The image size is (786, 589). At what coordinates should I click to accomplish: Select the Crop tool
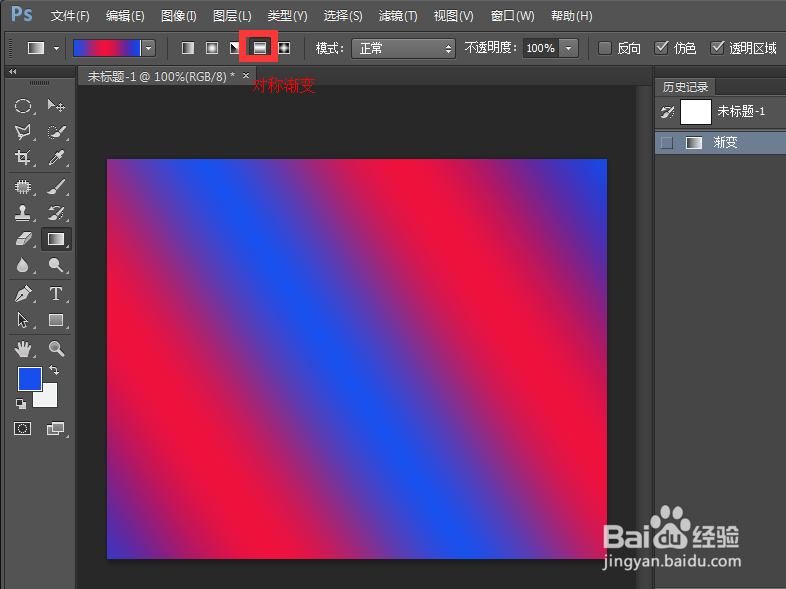(x=23, y=157)
